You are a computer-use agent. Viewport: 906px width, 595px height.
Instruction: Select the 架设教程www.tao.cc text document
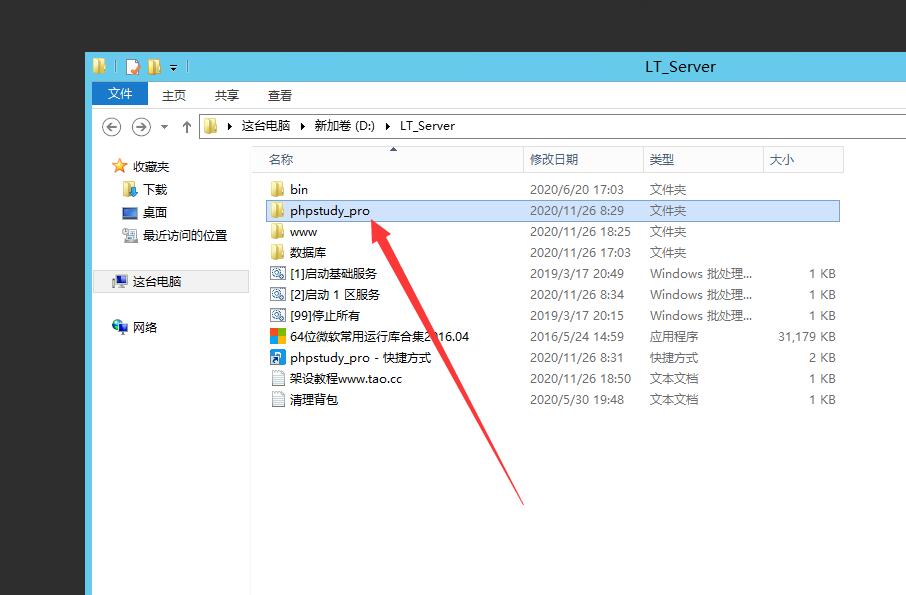tap(345, 378)
